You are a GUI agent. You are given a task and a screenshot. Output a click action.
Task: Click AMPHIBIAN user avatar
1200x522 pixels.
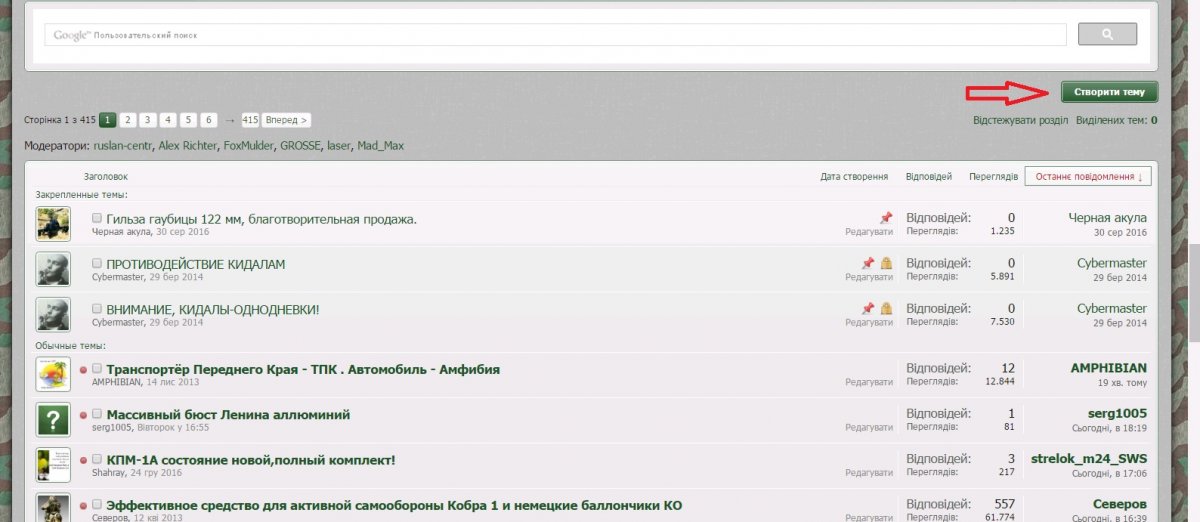coord(53,374)
